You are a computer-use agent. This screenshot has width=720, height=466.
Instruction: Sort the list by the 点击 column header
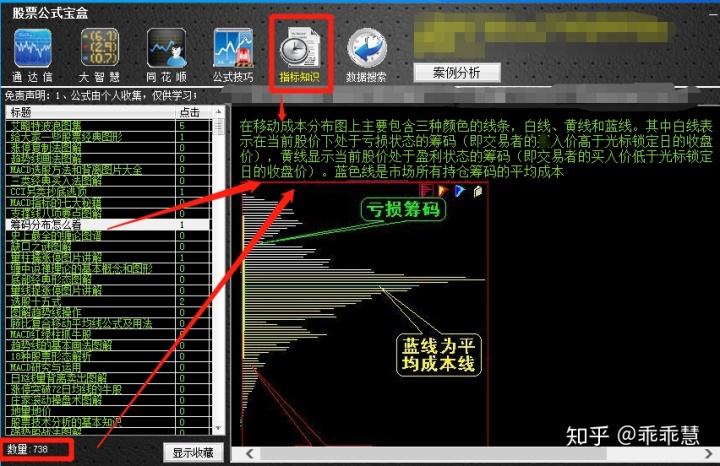point(193,112)
